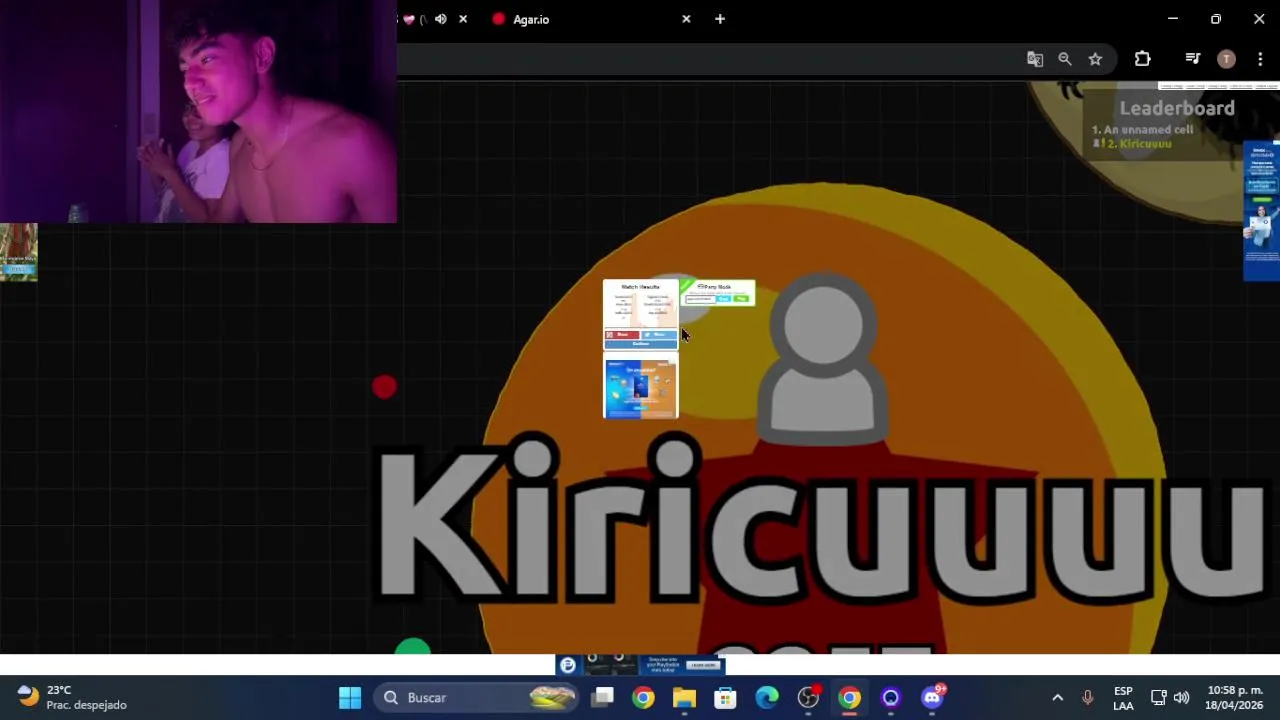Open Microsoft Store from the taskbar
This screenshot has height=720, width=1280.
pyautogui.click(x=725, y=698)
